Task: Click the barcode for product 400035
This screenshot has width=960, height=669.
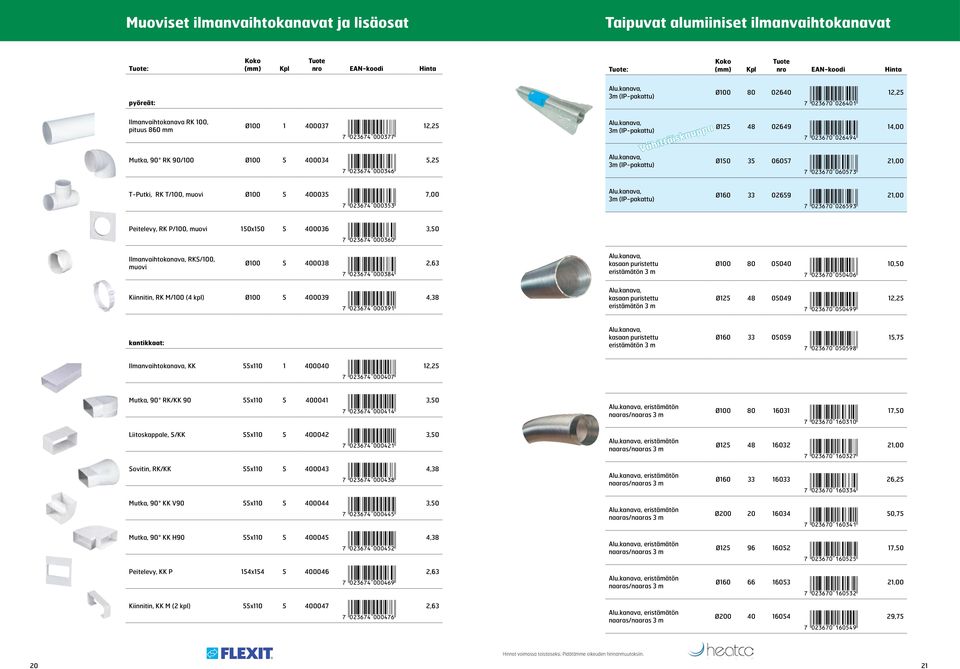Action: click(x=369, y=198)
